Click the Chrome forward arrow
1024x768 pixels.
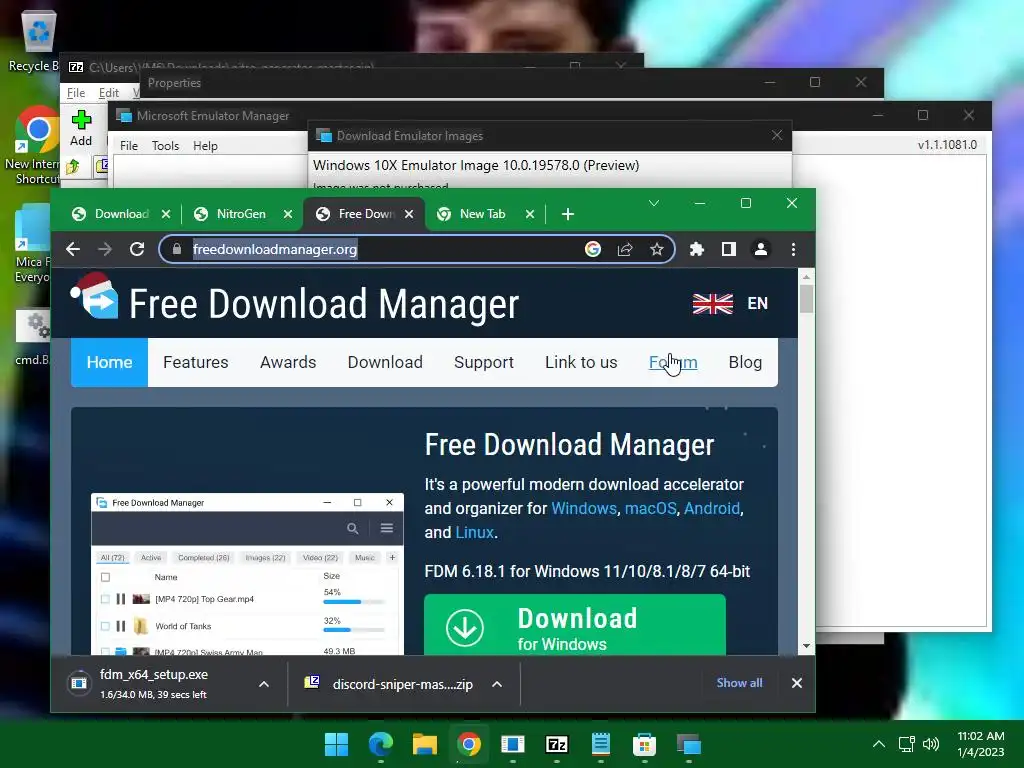pyautogui.click(x=104, y=249)
